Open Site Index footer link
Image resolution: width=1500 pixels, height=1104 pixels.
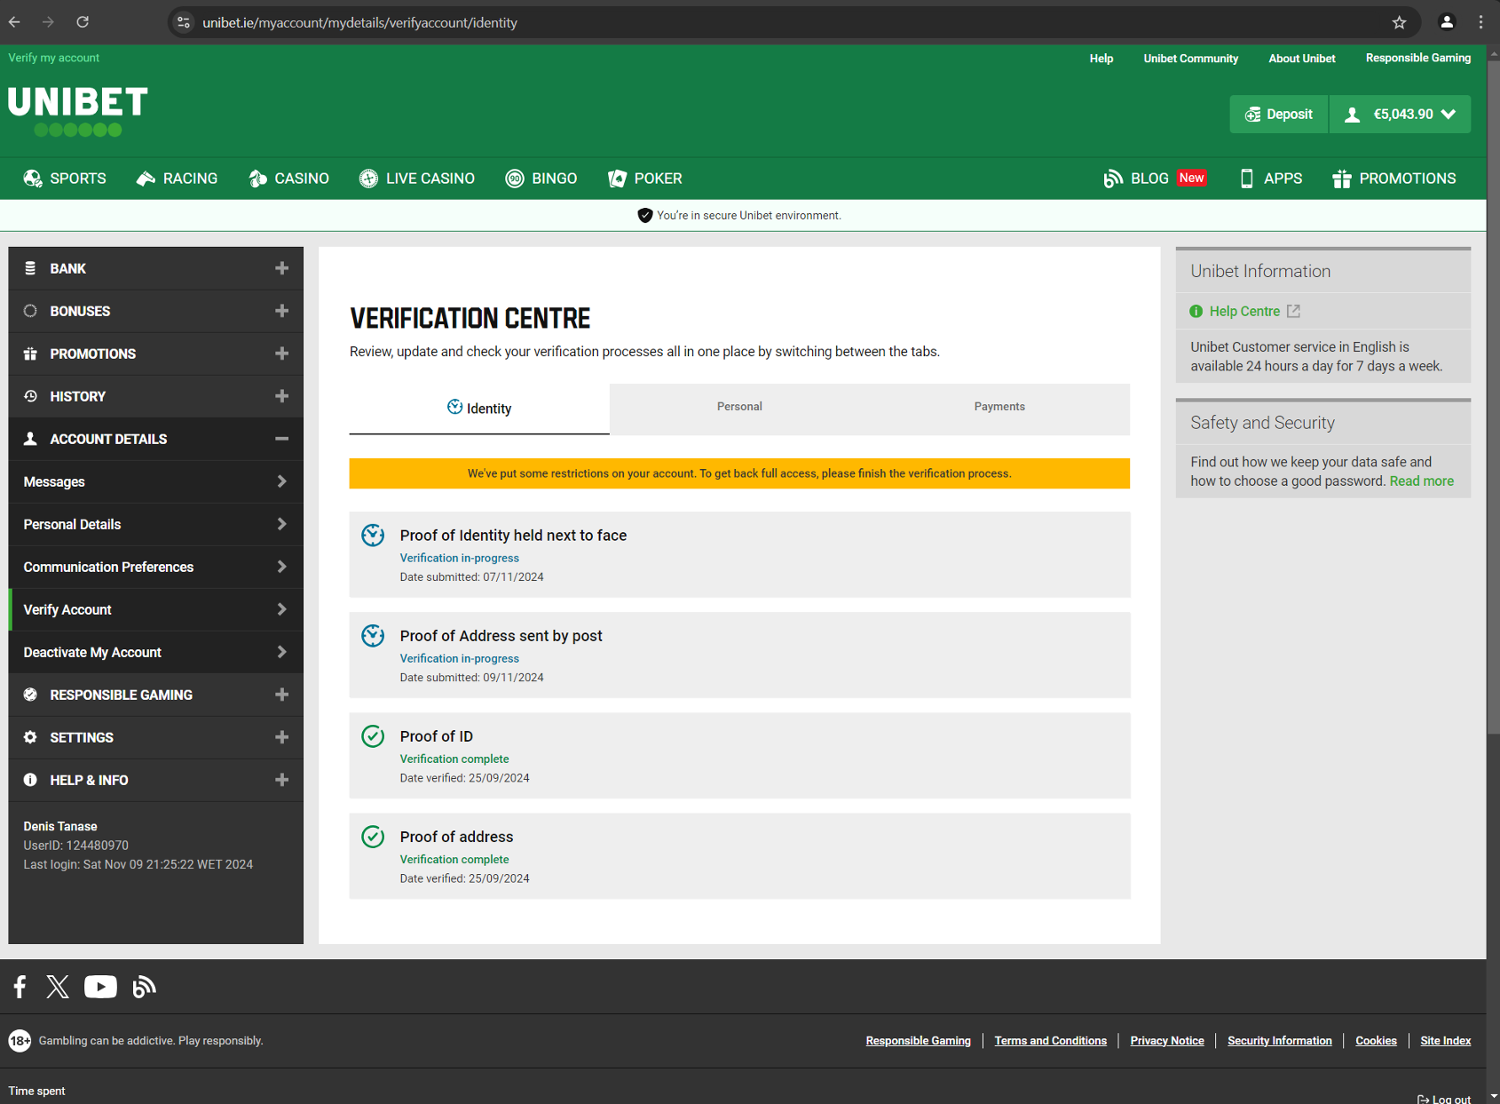(x=1445, y=1041)
